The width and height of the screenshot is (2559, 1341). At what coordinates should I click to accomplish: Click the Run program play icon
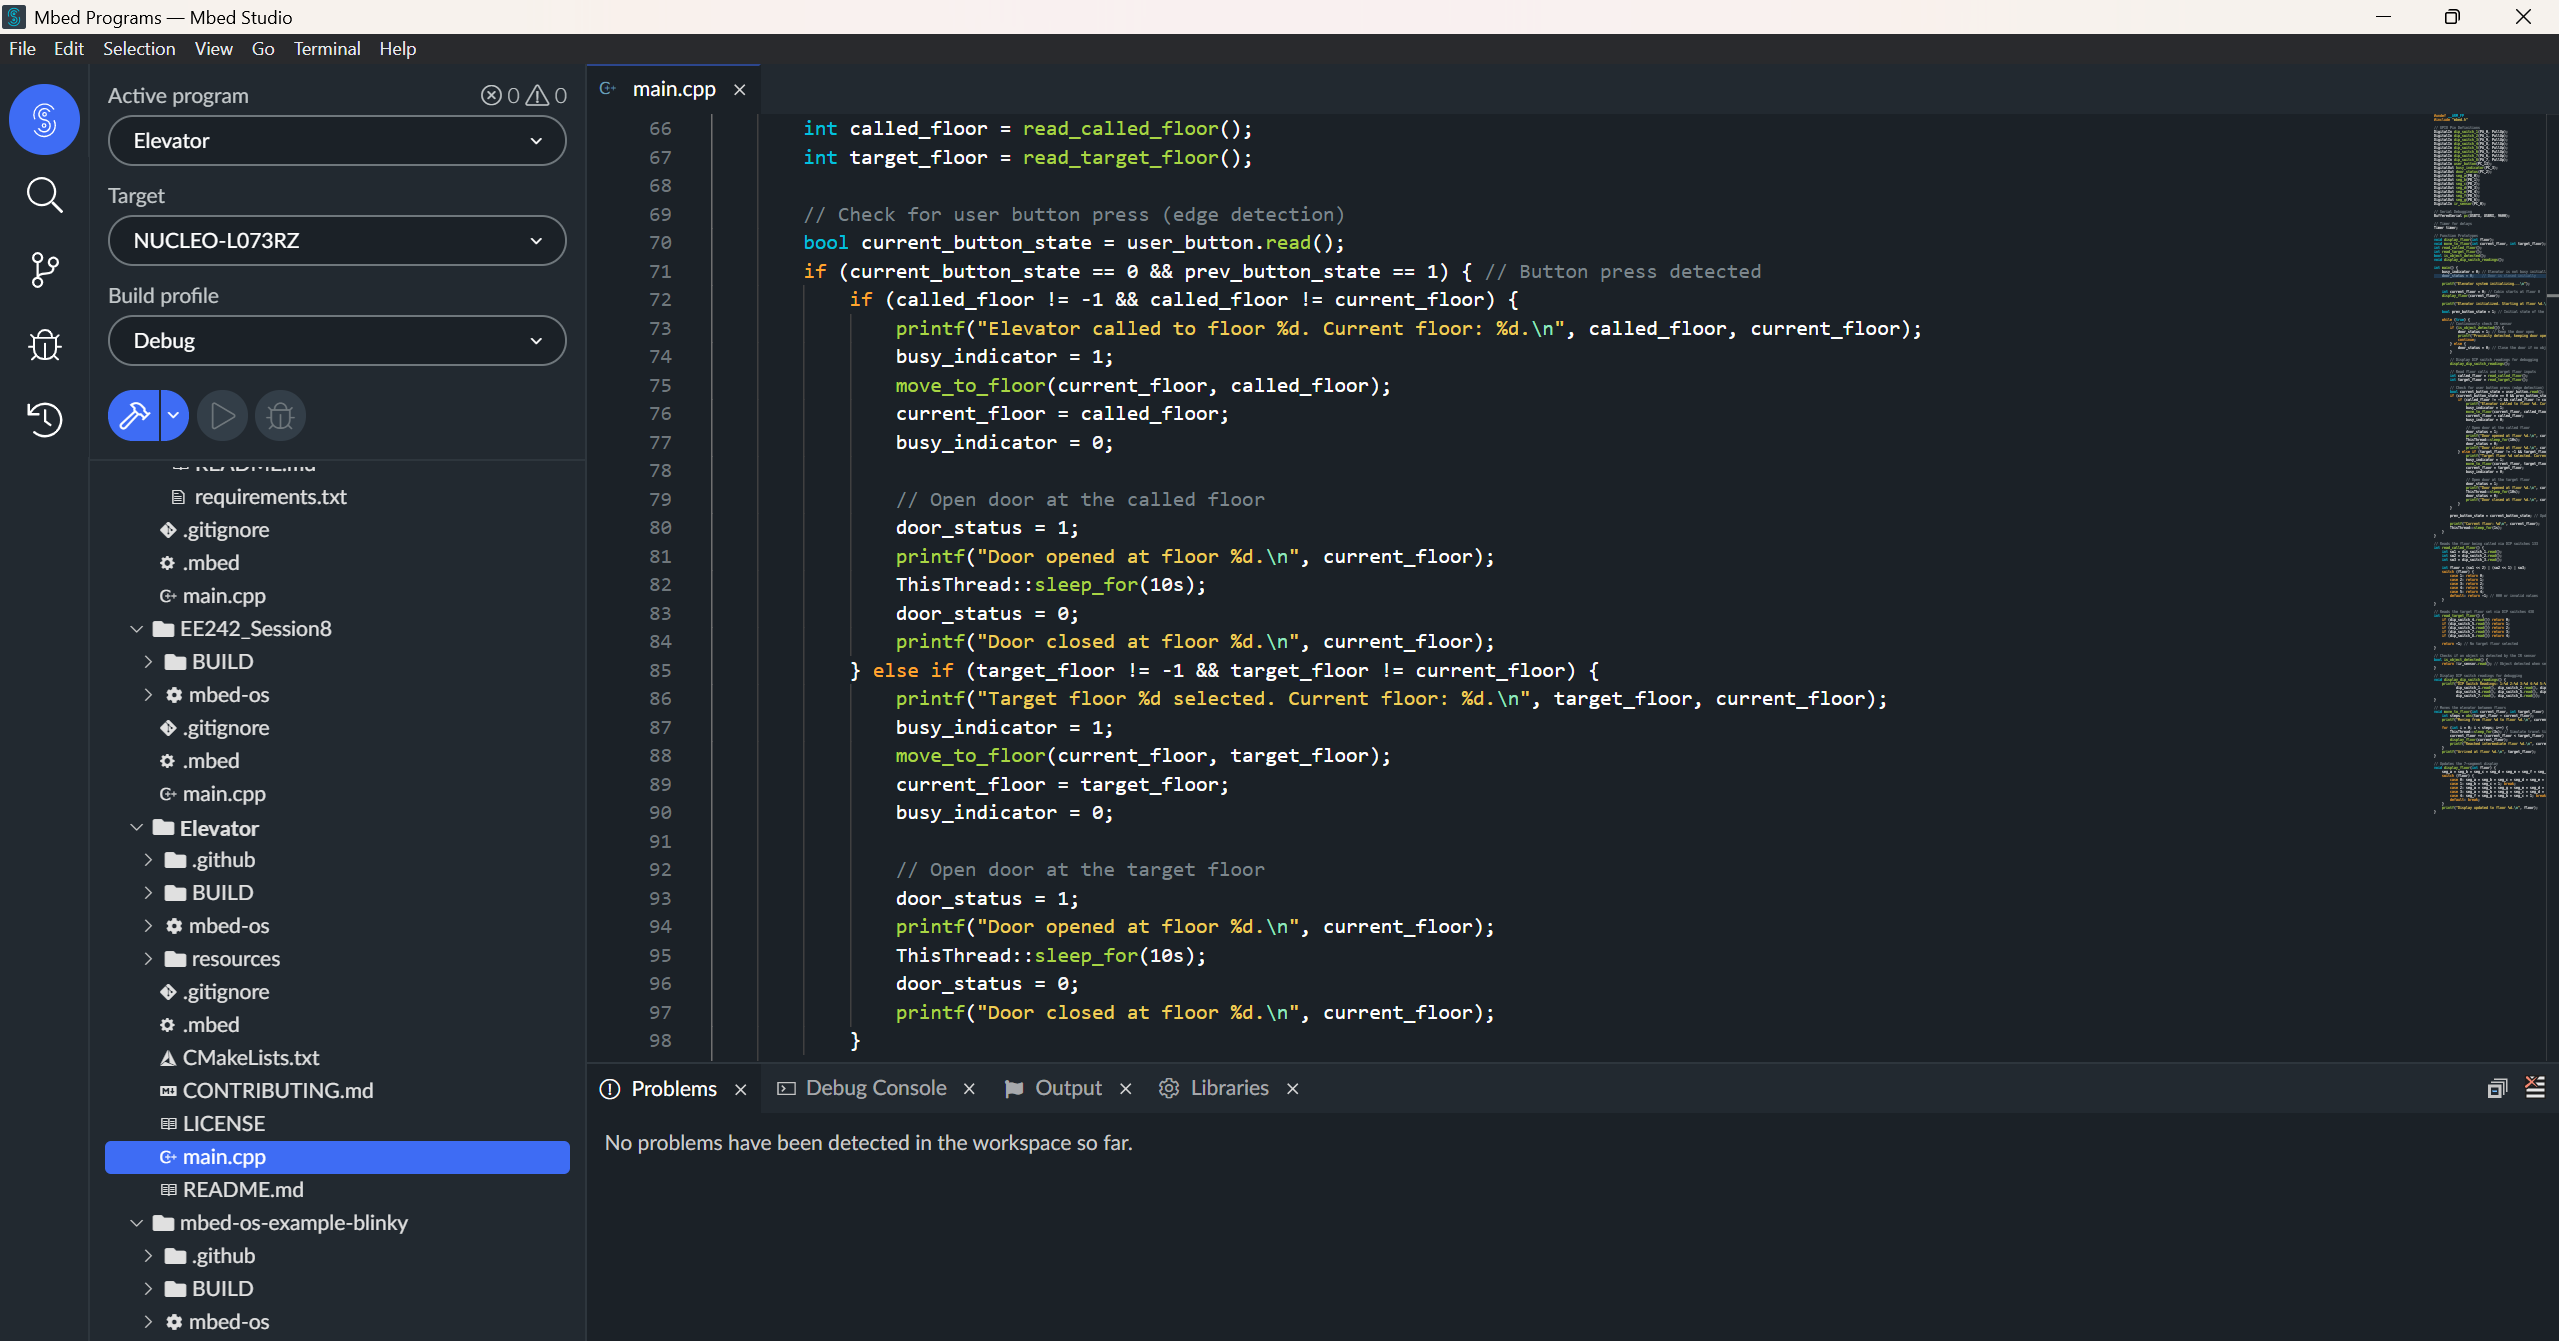[222, 415]
